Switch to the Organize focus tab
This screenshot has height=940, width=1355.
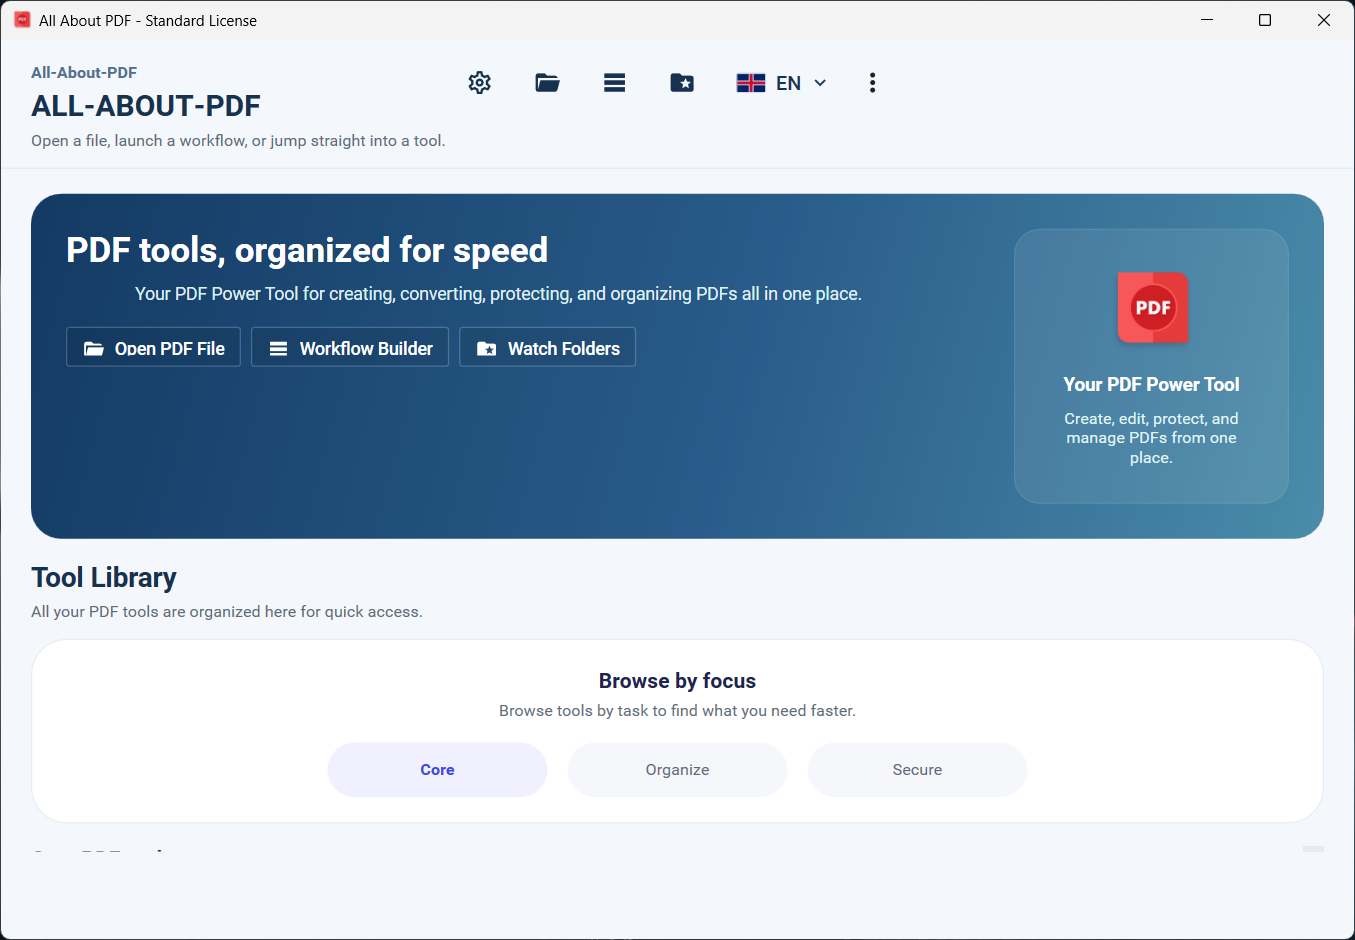coord(678,770)
